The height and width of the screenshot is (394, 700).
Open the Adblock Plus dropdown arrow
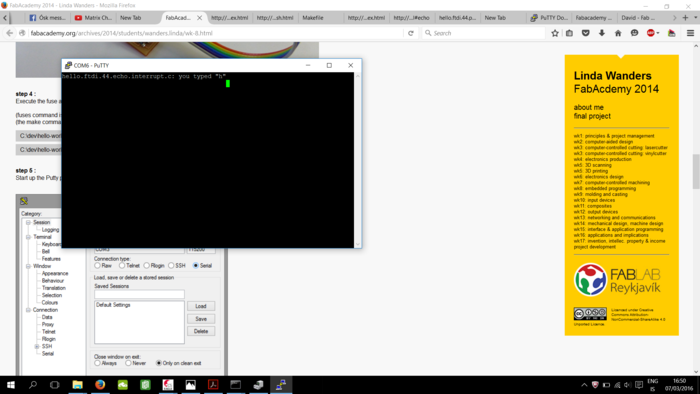(x=658, y=33)
